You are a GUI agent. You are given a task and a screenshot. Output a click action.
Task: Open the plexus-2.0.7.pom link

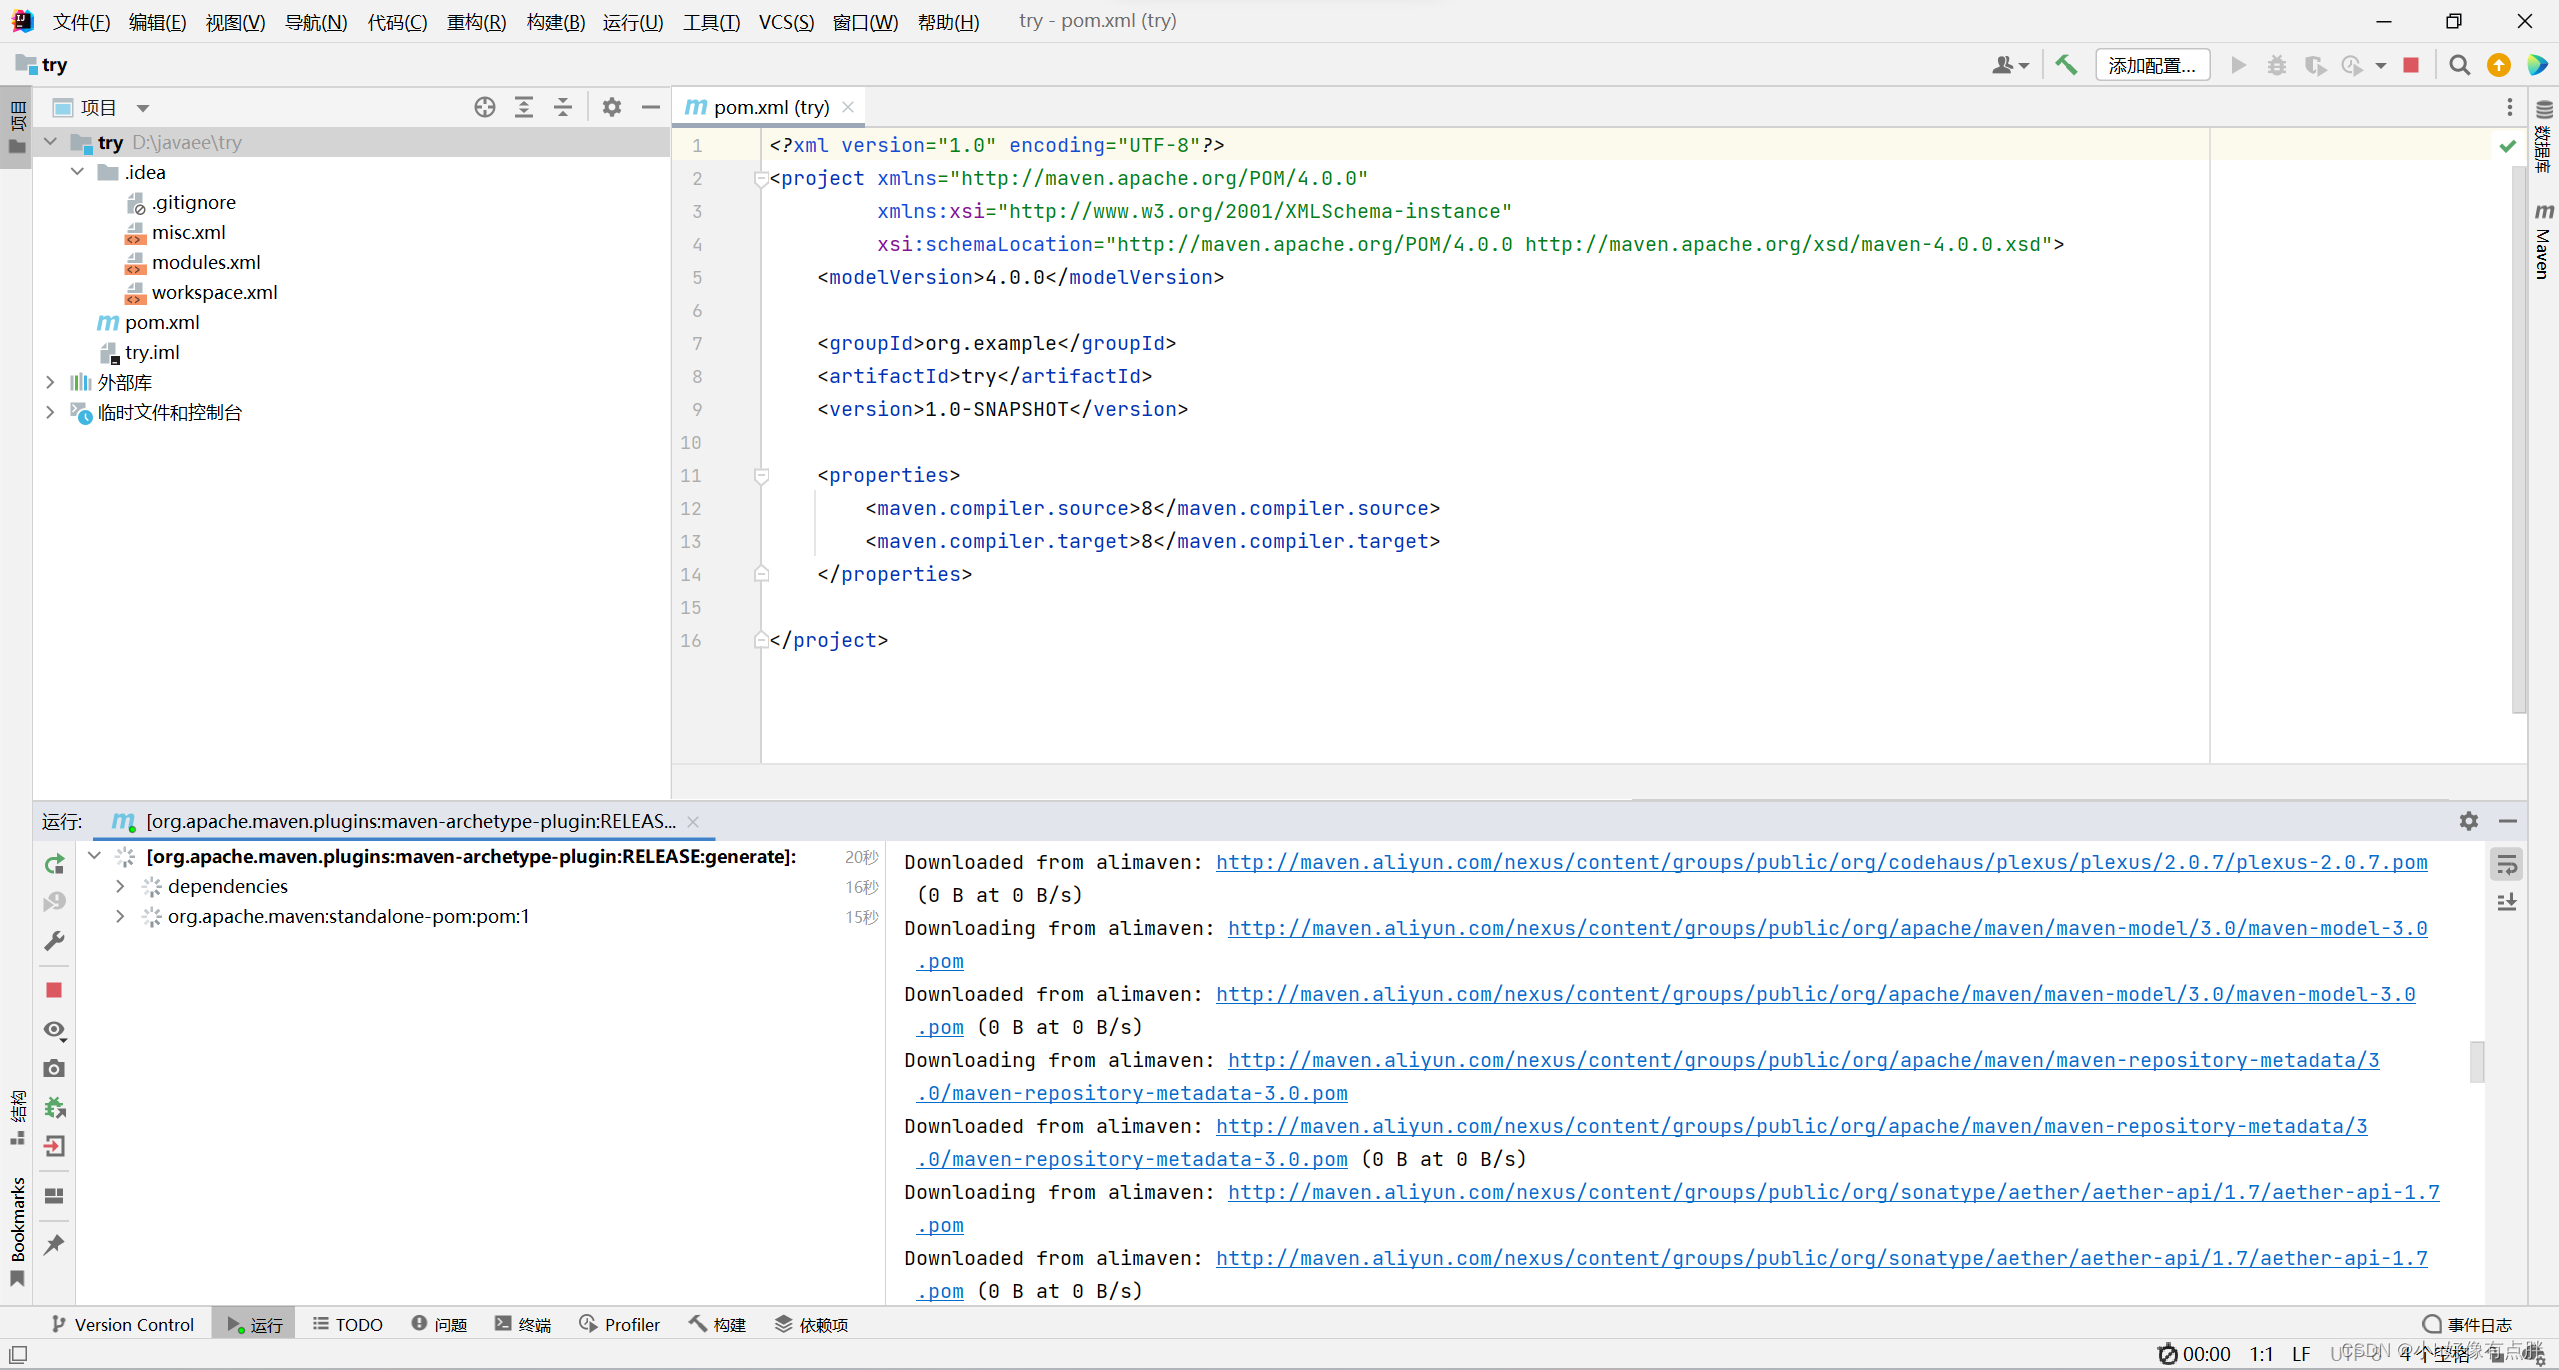(x=1821, y=862)
